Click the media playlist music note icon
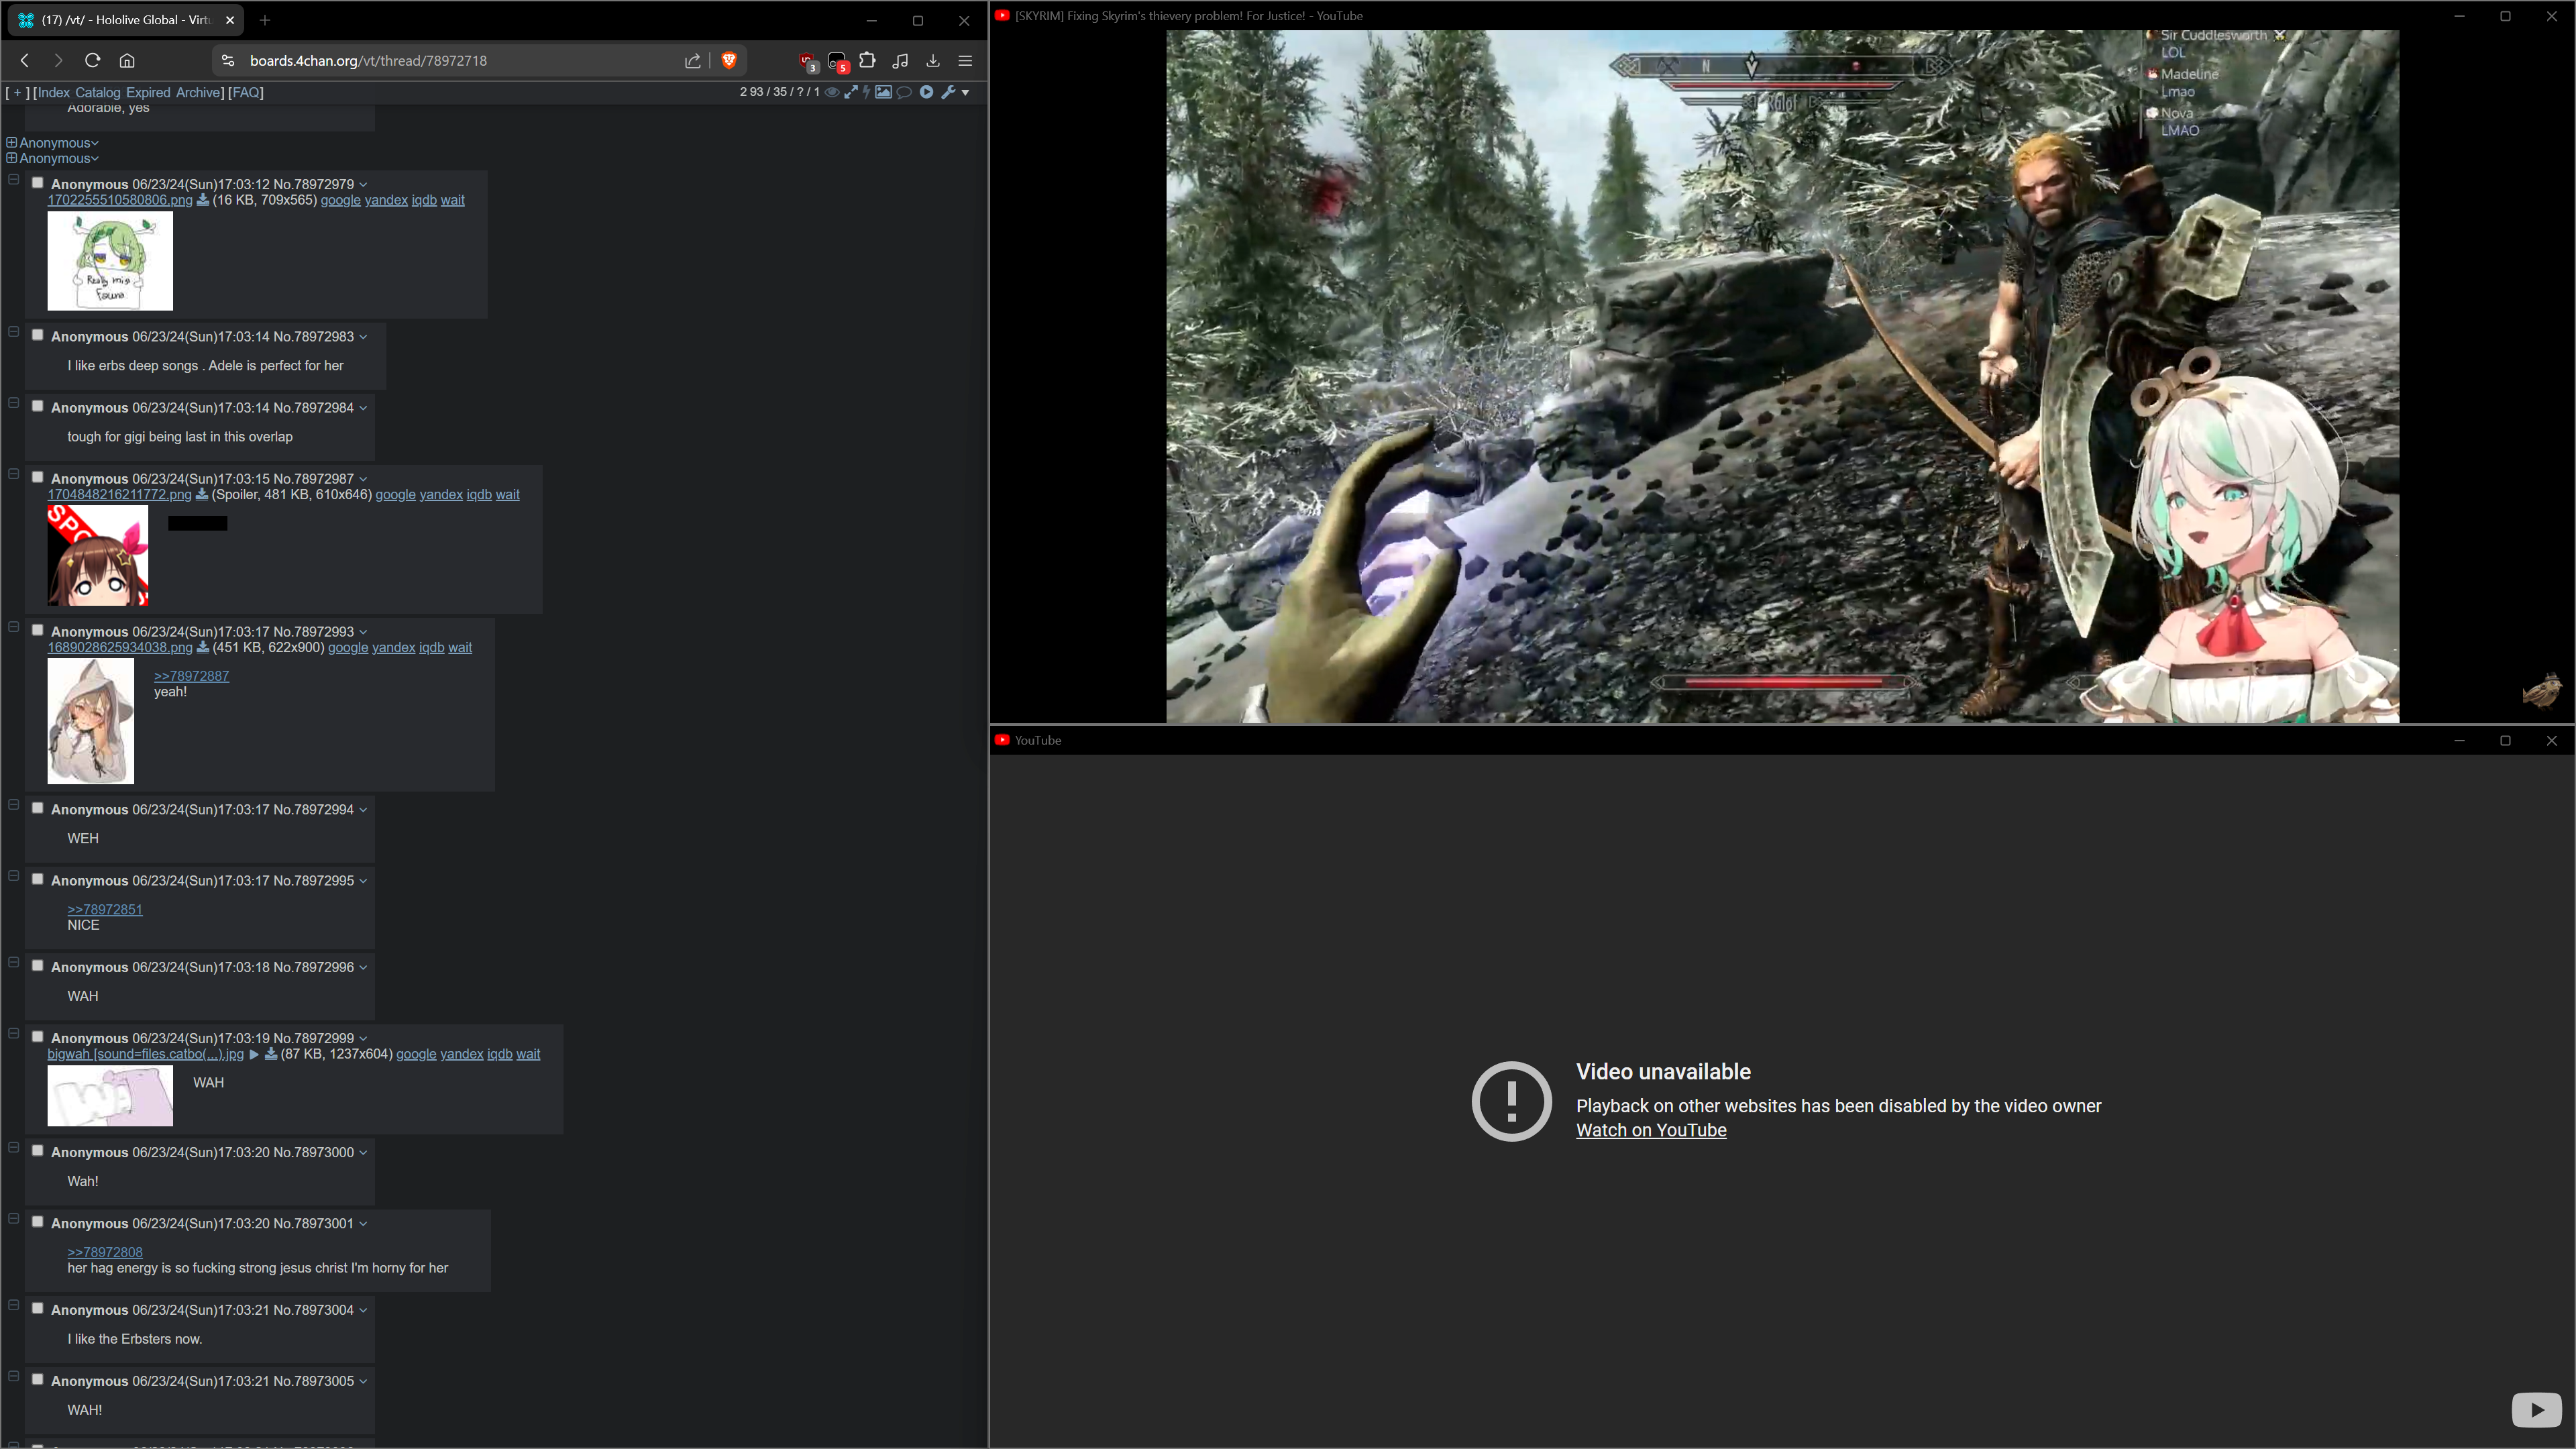Screen dimensions: 2576x1449 (900, 60)
